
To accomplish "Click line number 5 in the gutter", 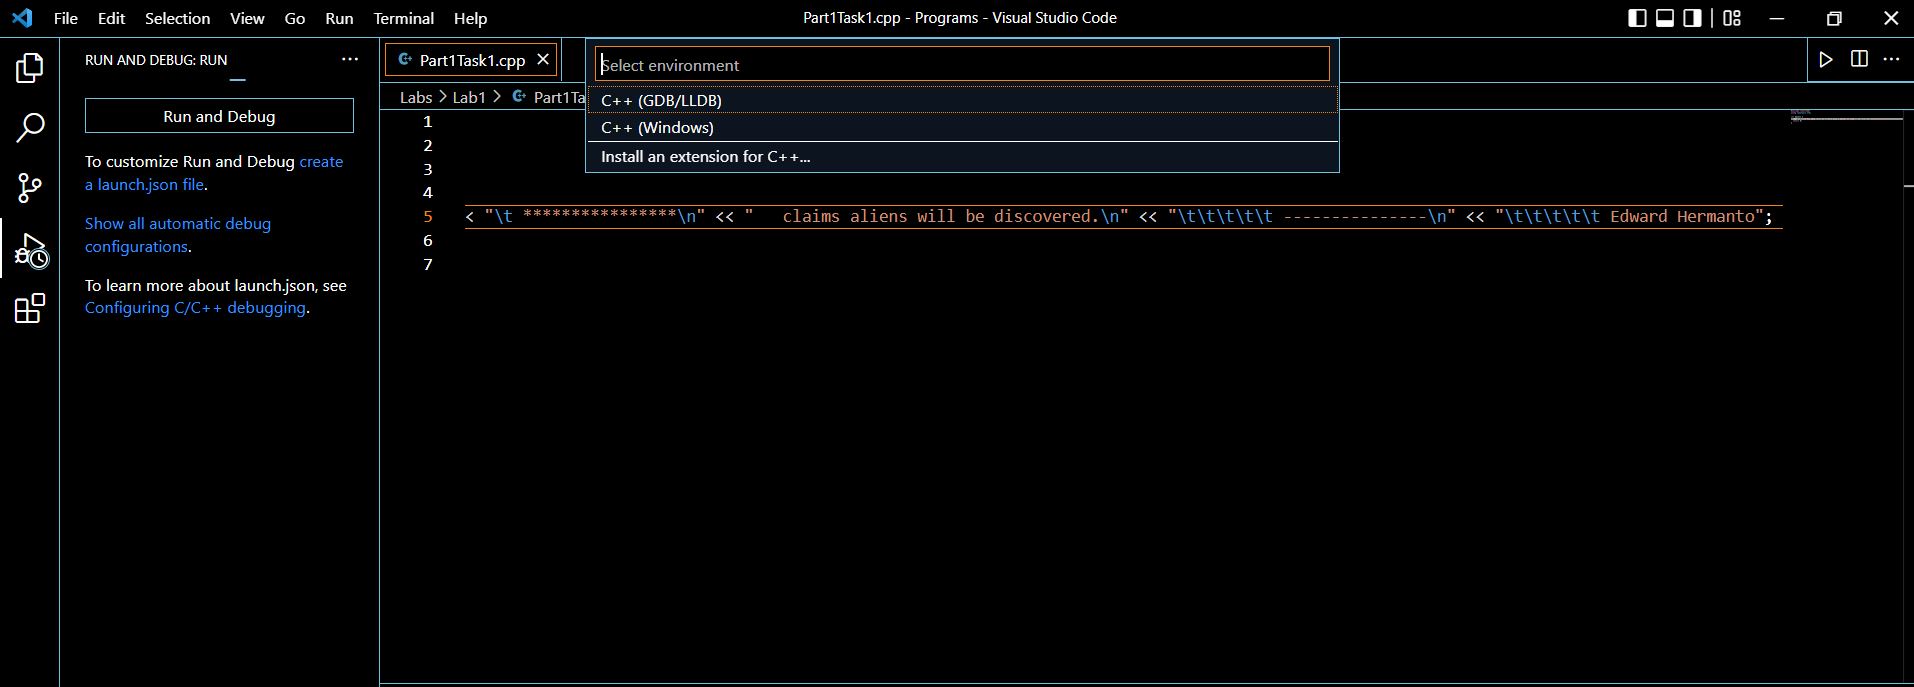I will 428,216.
